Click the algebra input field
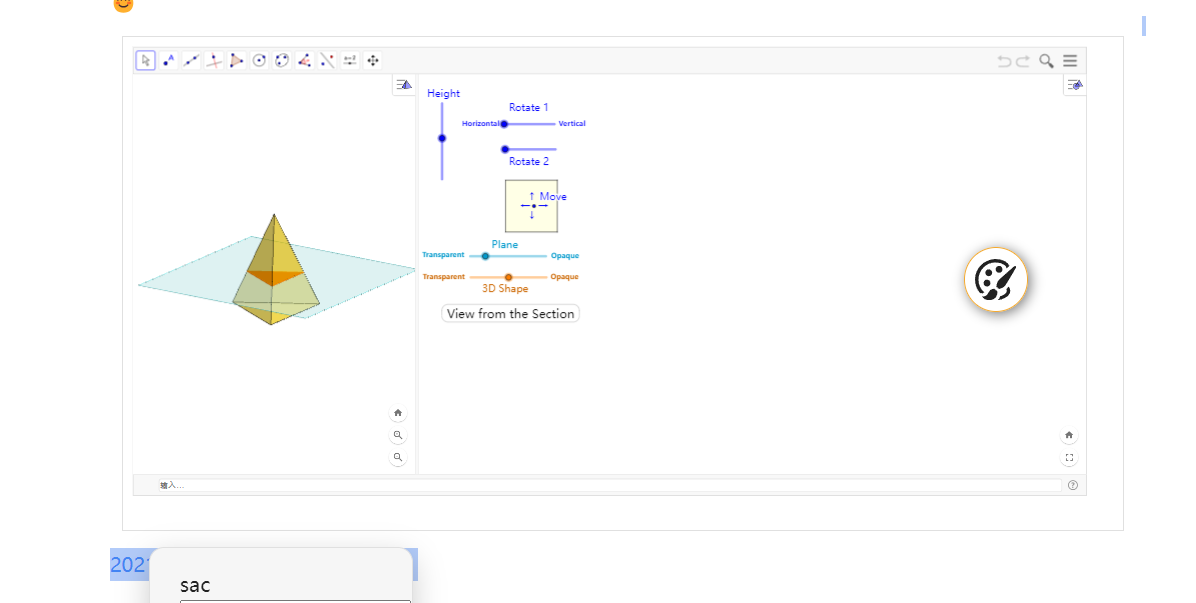This screenshot has height=603, width=1196. pyautogui.click(x=610, y=485)
